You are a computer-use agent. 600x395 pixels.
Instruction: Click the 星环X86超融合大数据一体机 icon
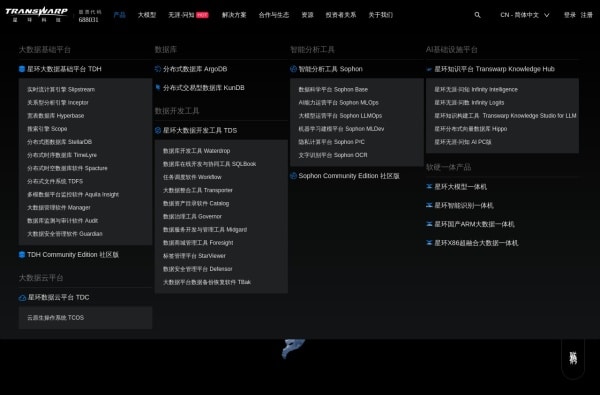click(x=429, y=243)
